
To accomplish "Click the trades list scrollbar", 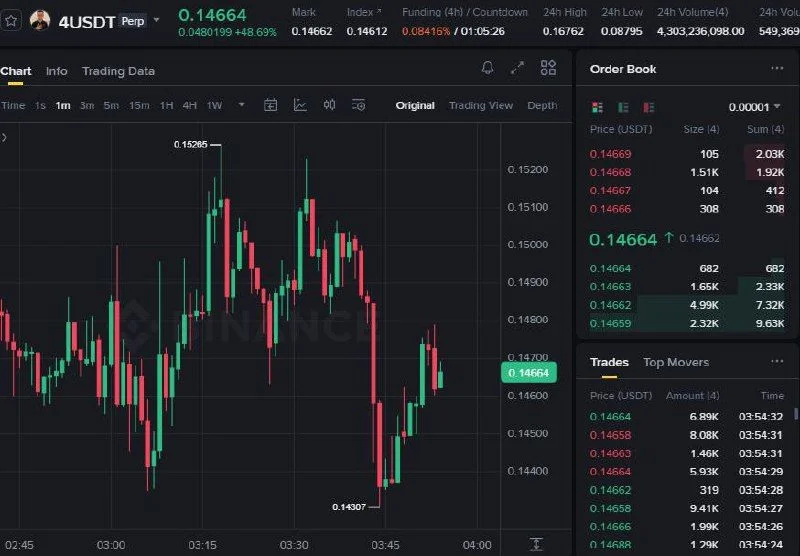I will 796,413.
